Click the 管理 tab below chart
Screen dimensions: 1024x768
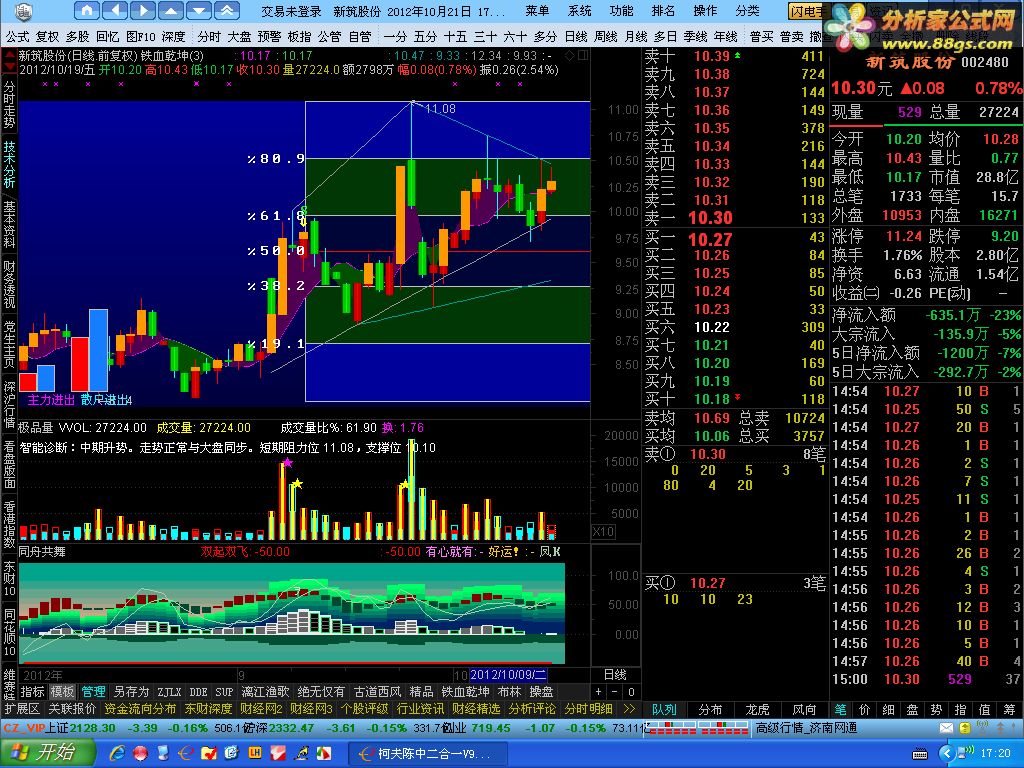click(x=93, y=692)
